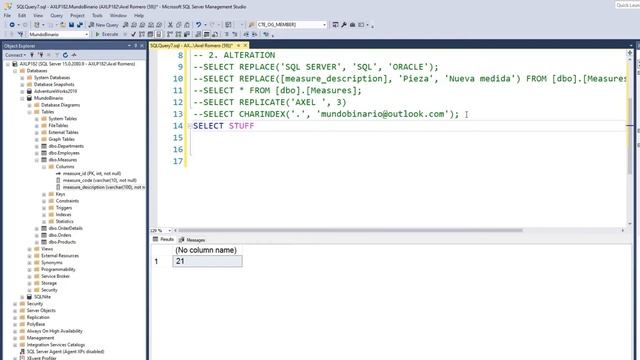Select the measure_id primary key column
The height and width of the screenshot is (360, 640).
[92, 173]
